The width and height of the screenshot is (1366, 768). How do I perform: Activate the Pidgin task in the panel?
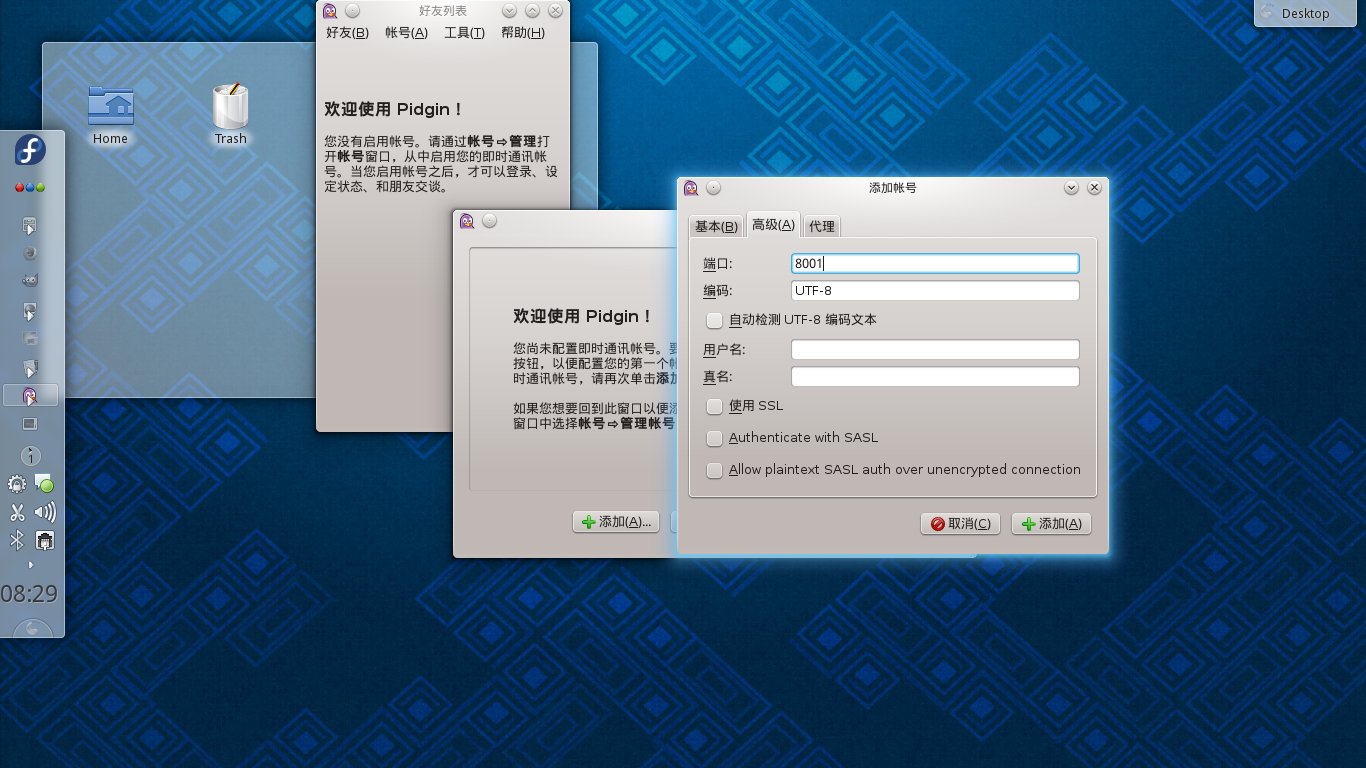[x=30, y=395]
